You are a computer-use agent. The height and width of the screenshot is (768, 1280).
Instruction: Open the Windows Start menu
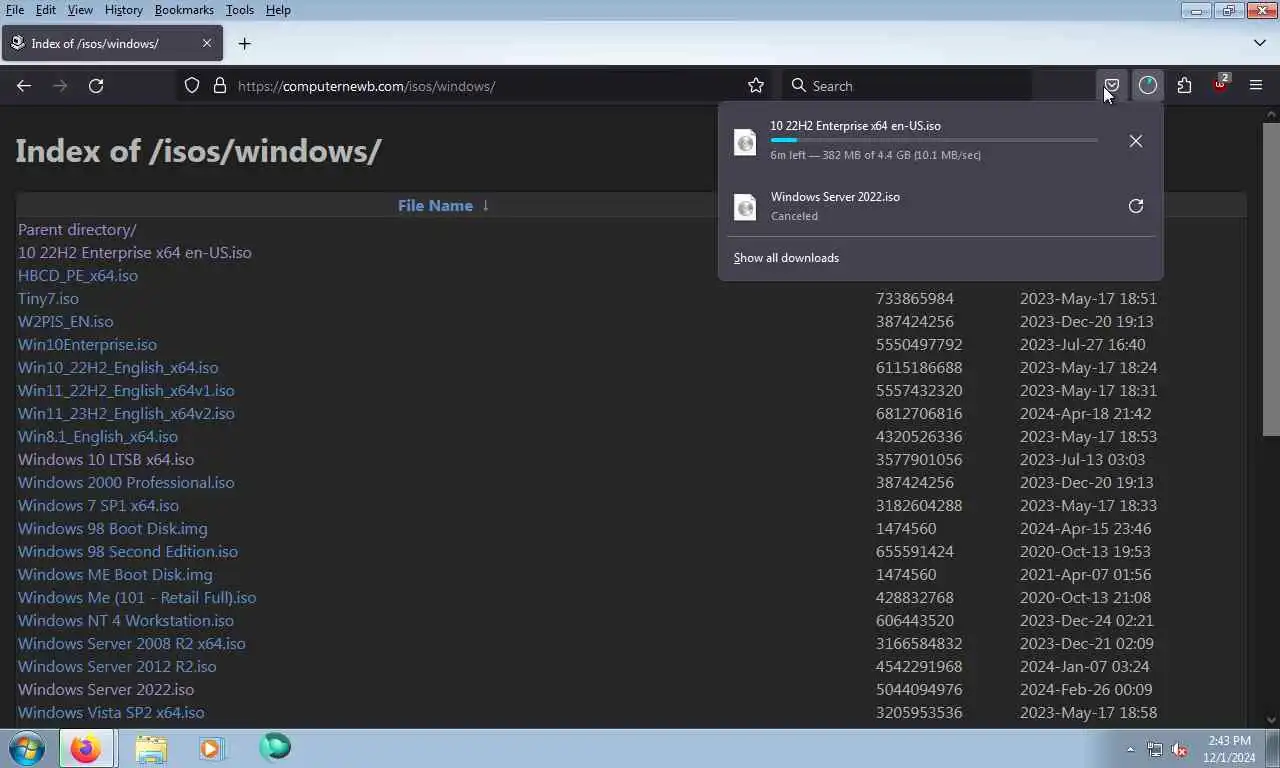pyautogui.click(x=27, y=748)
